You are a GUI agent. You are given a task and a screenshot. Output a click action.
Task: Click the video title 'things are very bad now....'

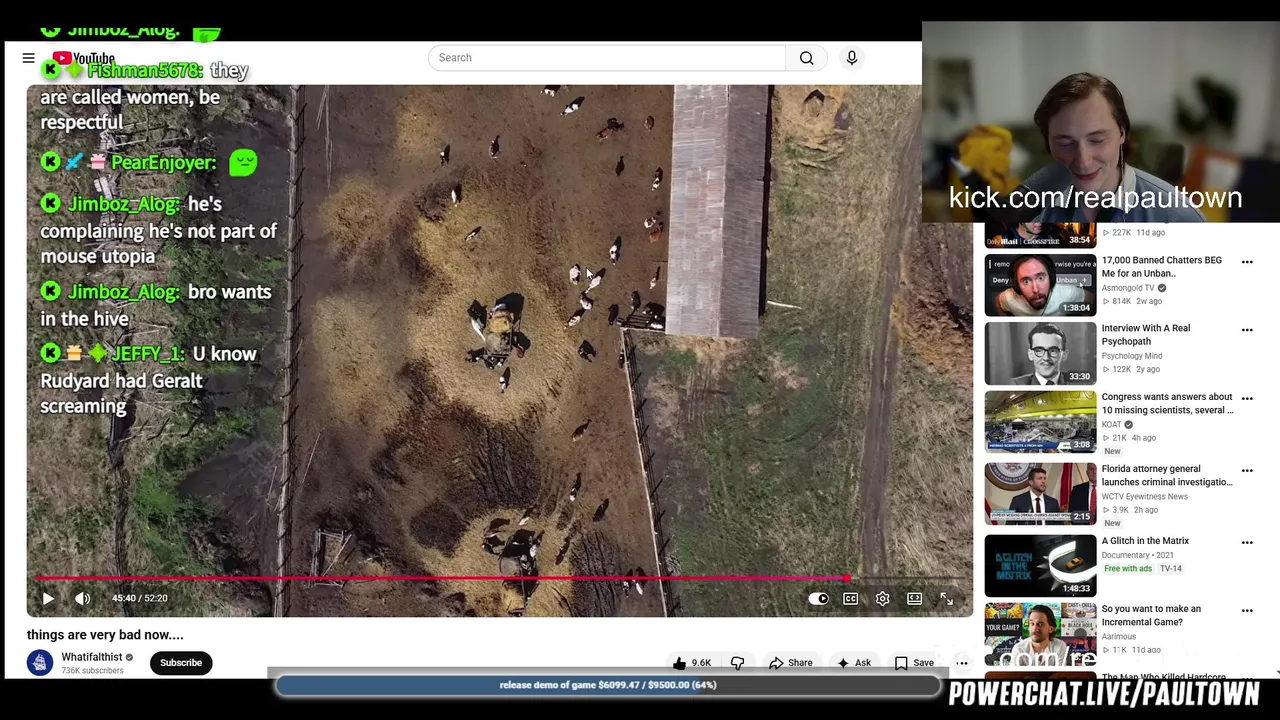[105, 634]
